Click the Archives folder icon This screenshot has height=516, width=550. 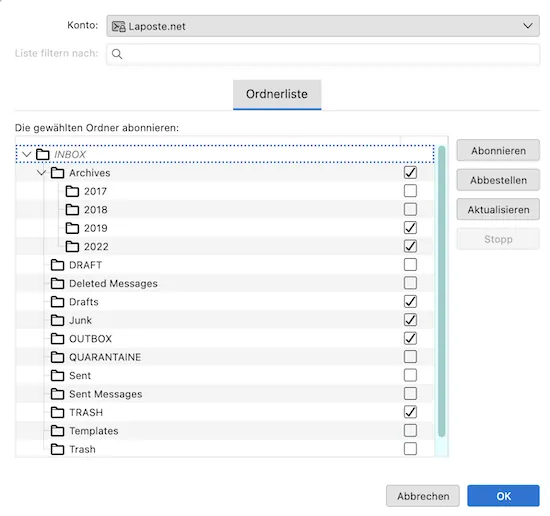coord(58,173)
